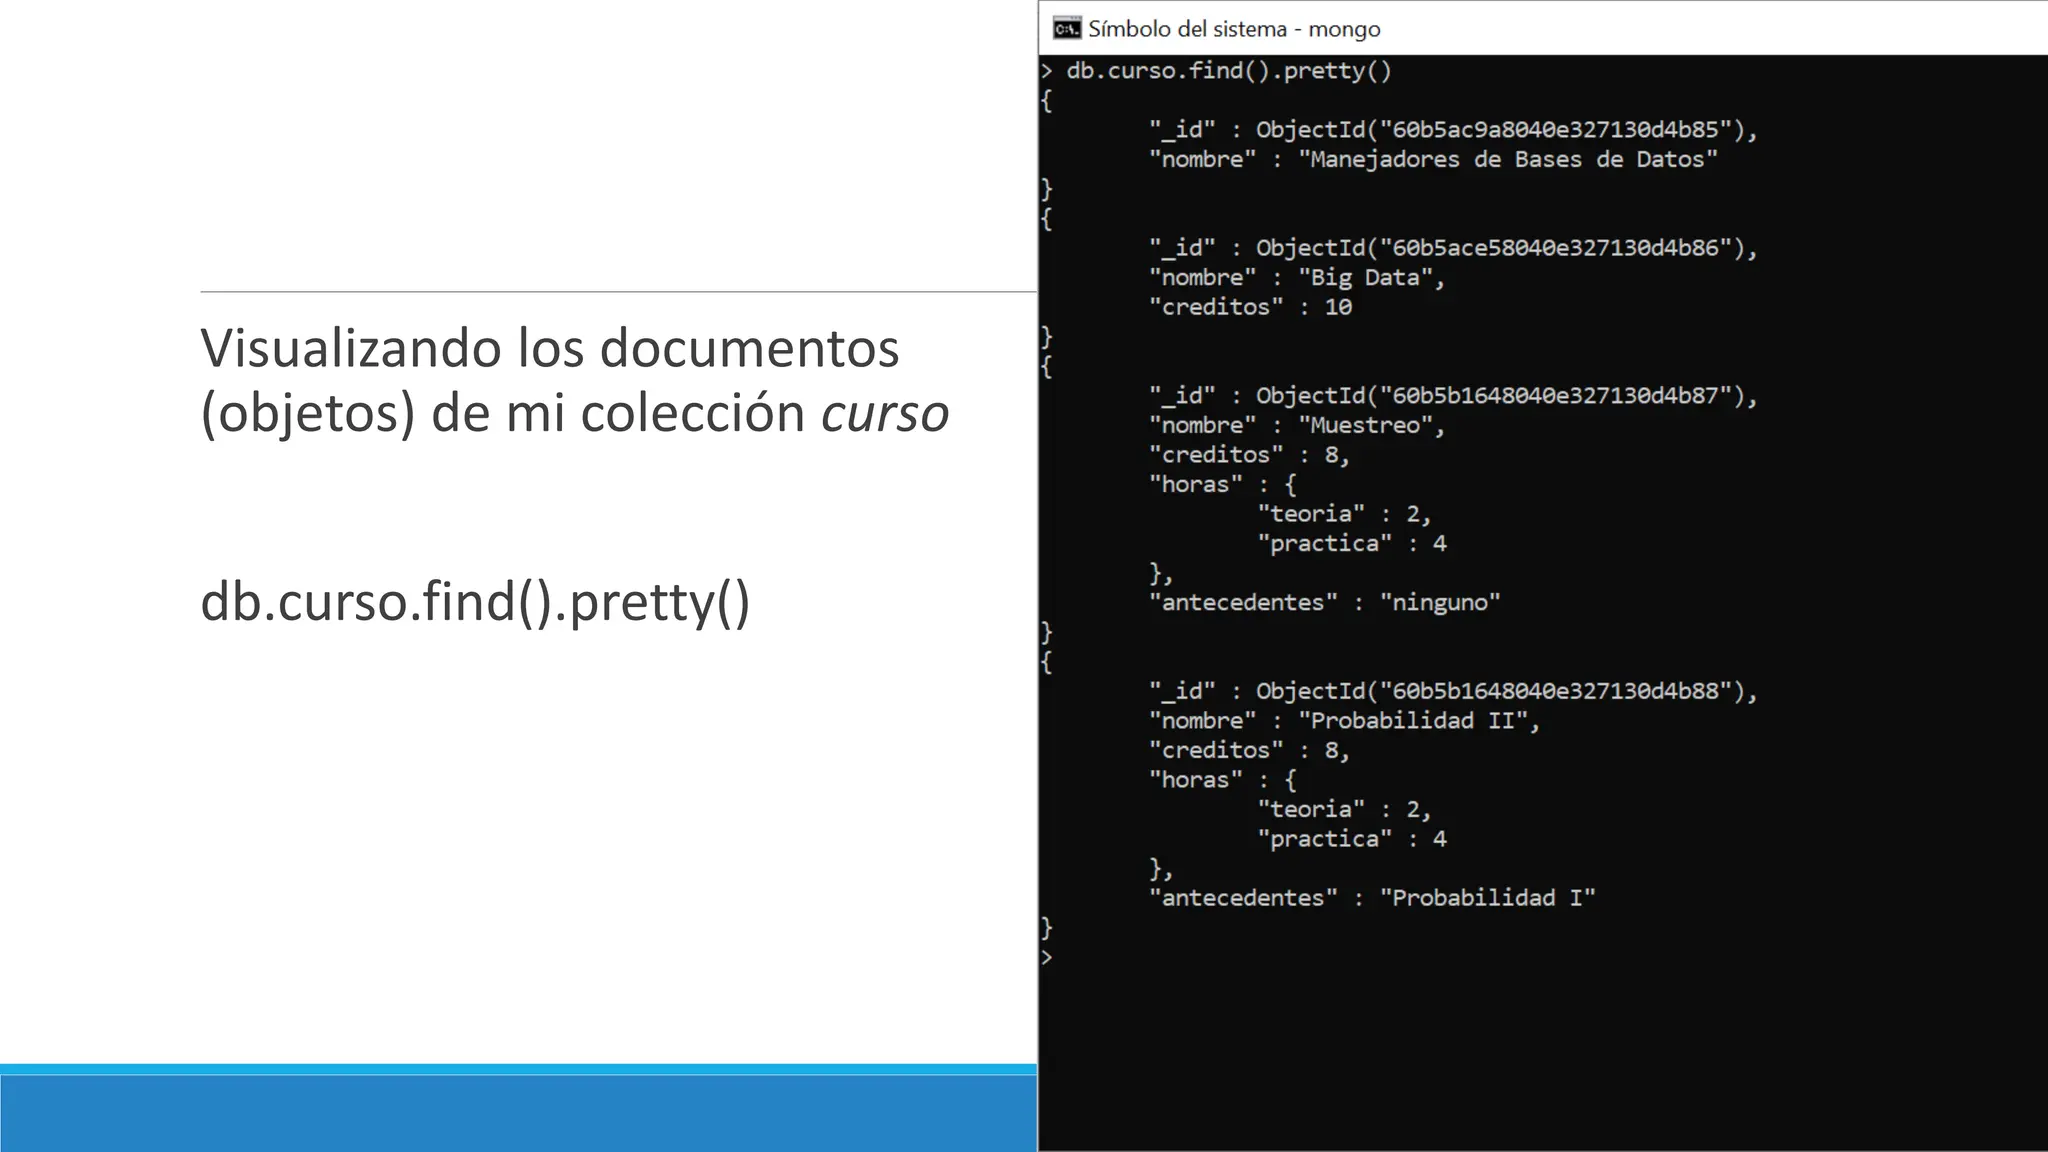Click 'practica : 4' under Muestreo document

[1352, 543]
